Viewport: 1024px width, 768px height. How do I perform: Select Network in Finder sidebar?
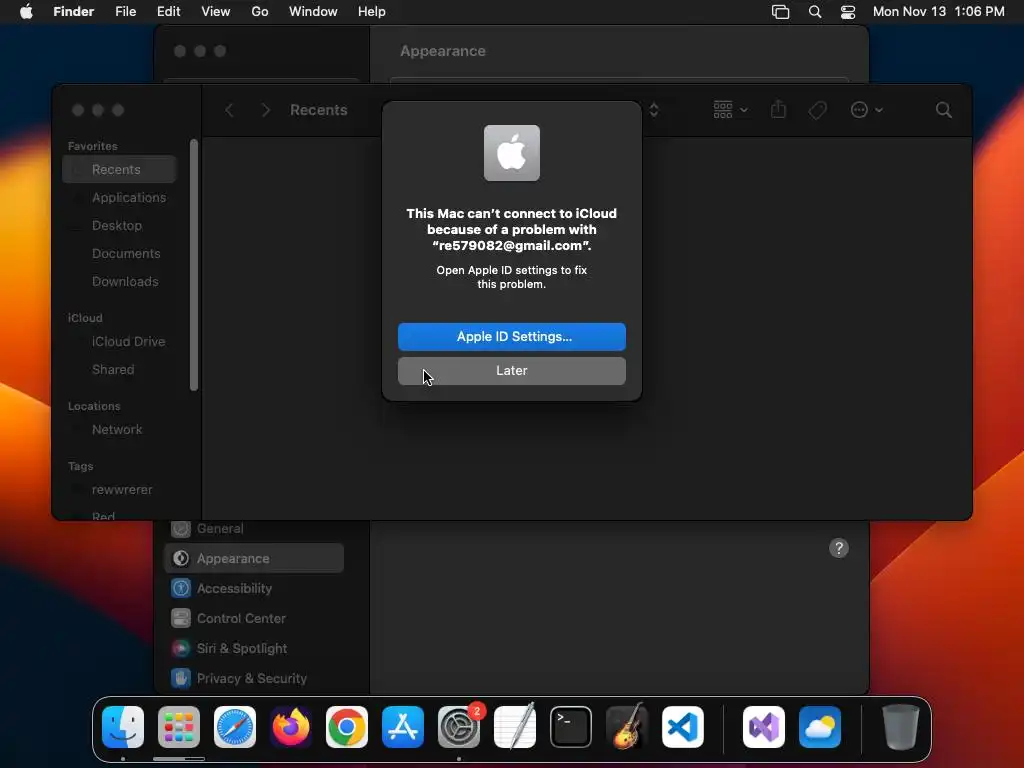[x=120, y=430]
